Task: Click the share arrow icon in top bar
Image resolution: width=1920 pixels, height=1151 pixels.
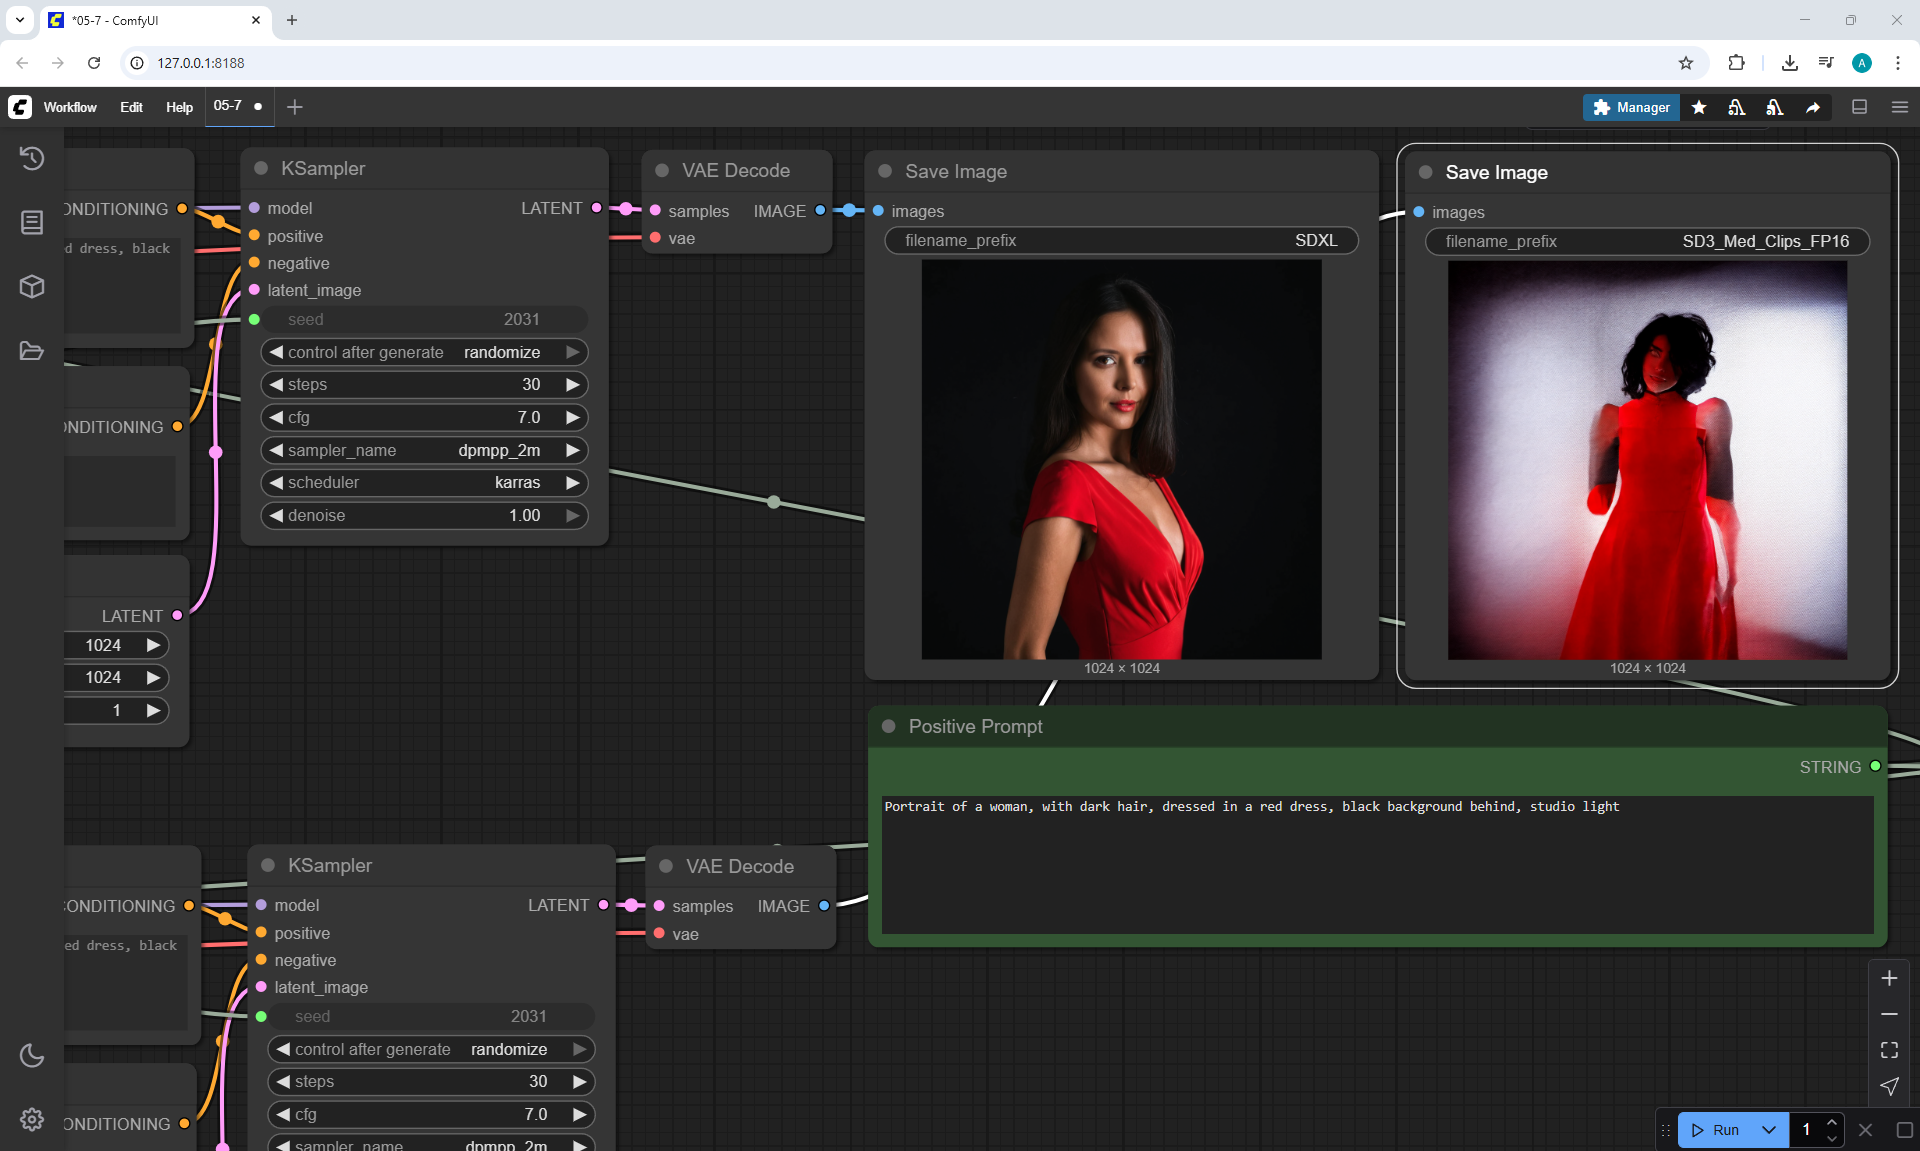Action: coord(1813,107)
